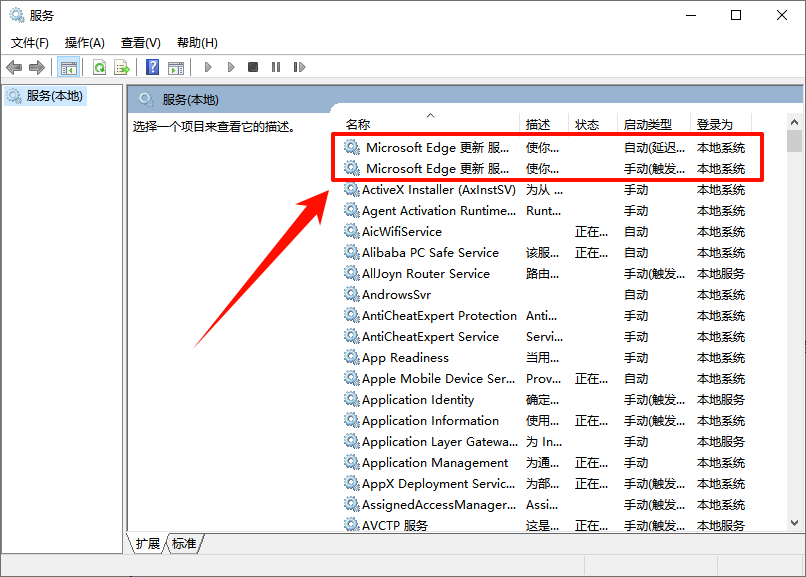Click the Forward arrow in toolbar
Screen dimensions: 806x577
pos(37,67)
